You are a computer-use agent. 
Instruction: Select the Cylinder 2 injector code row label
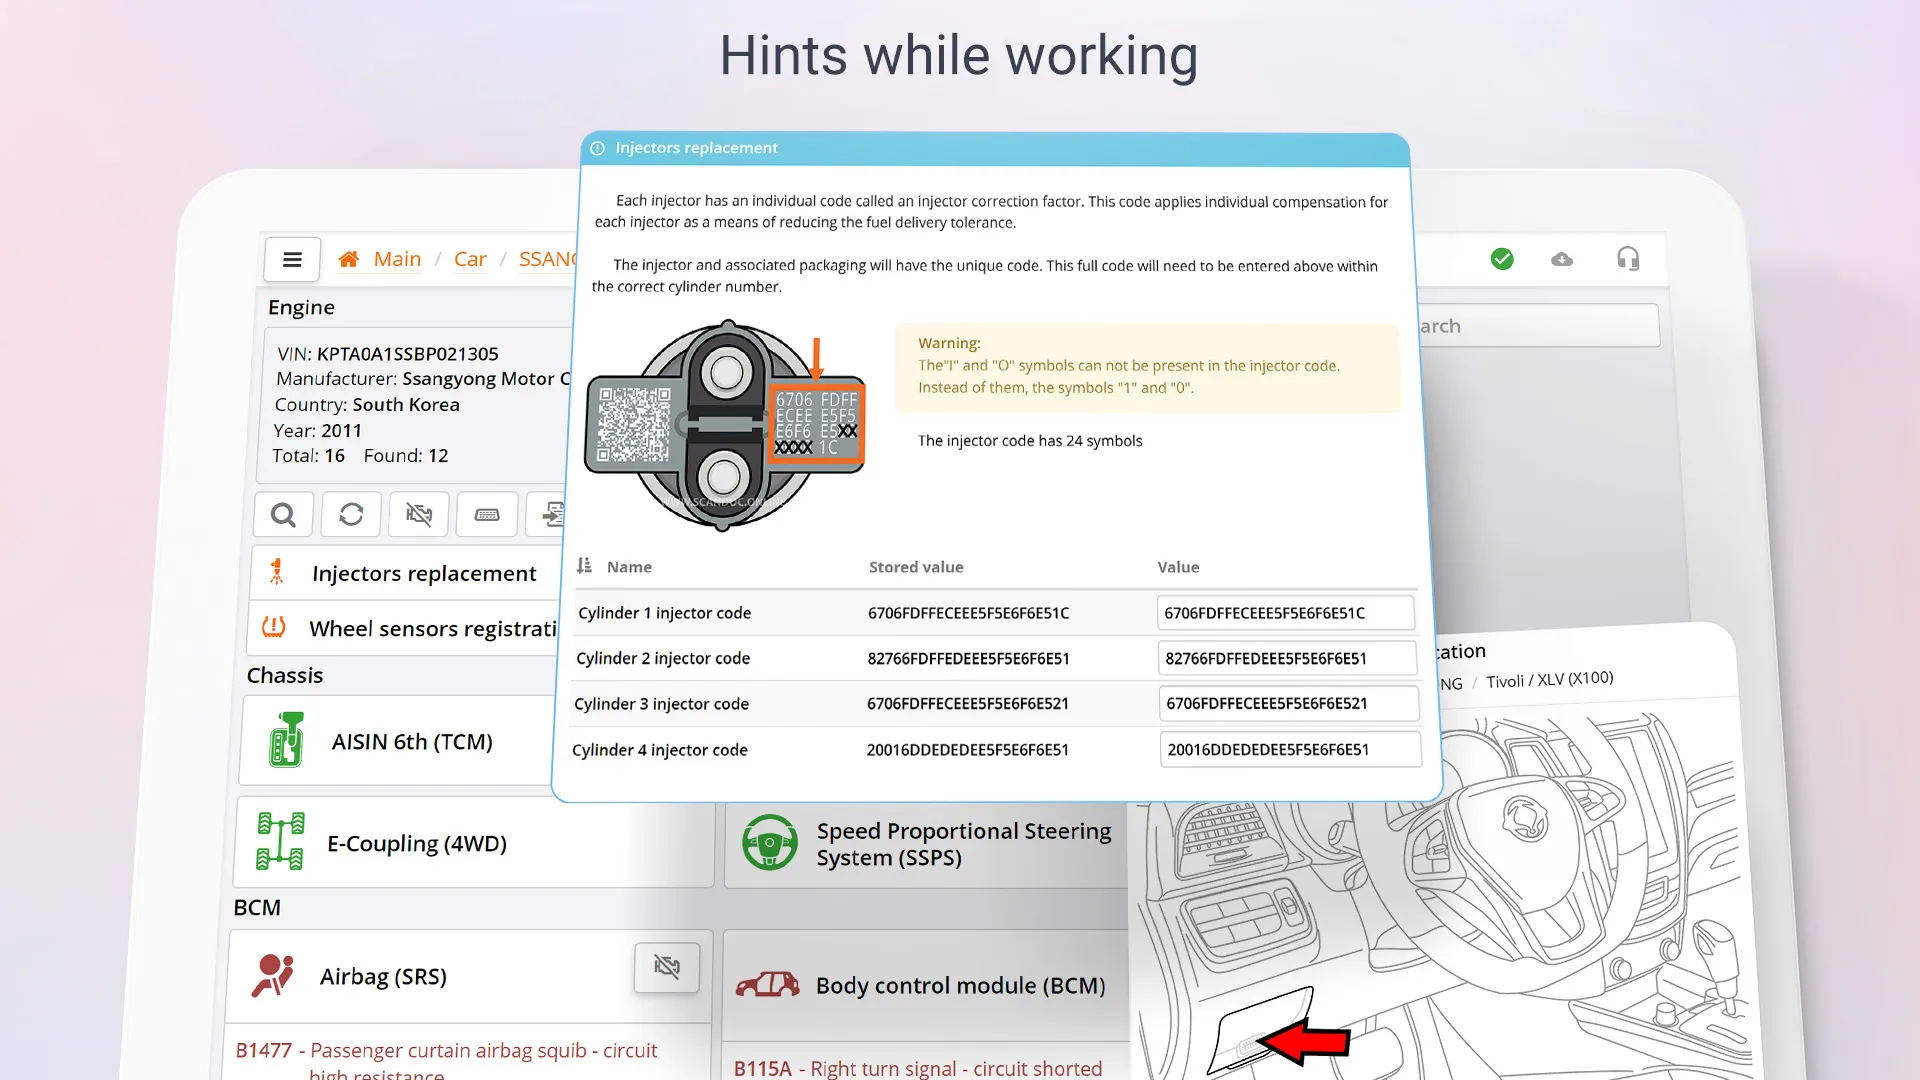pos(662,658)
